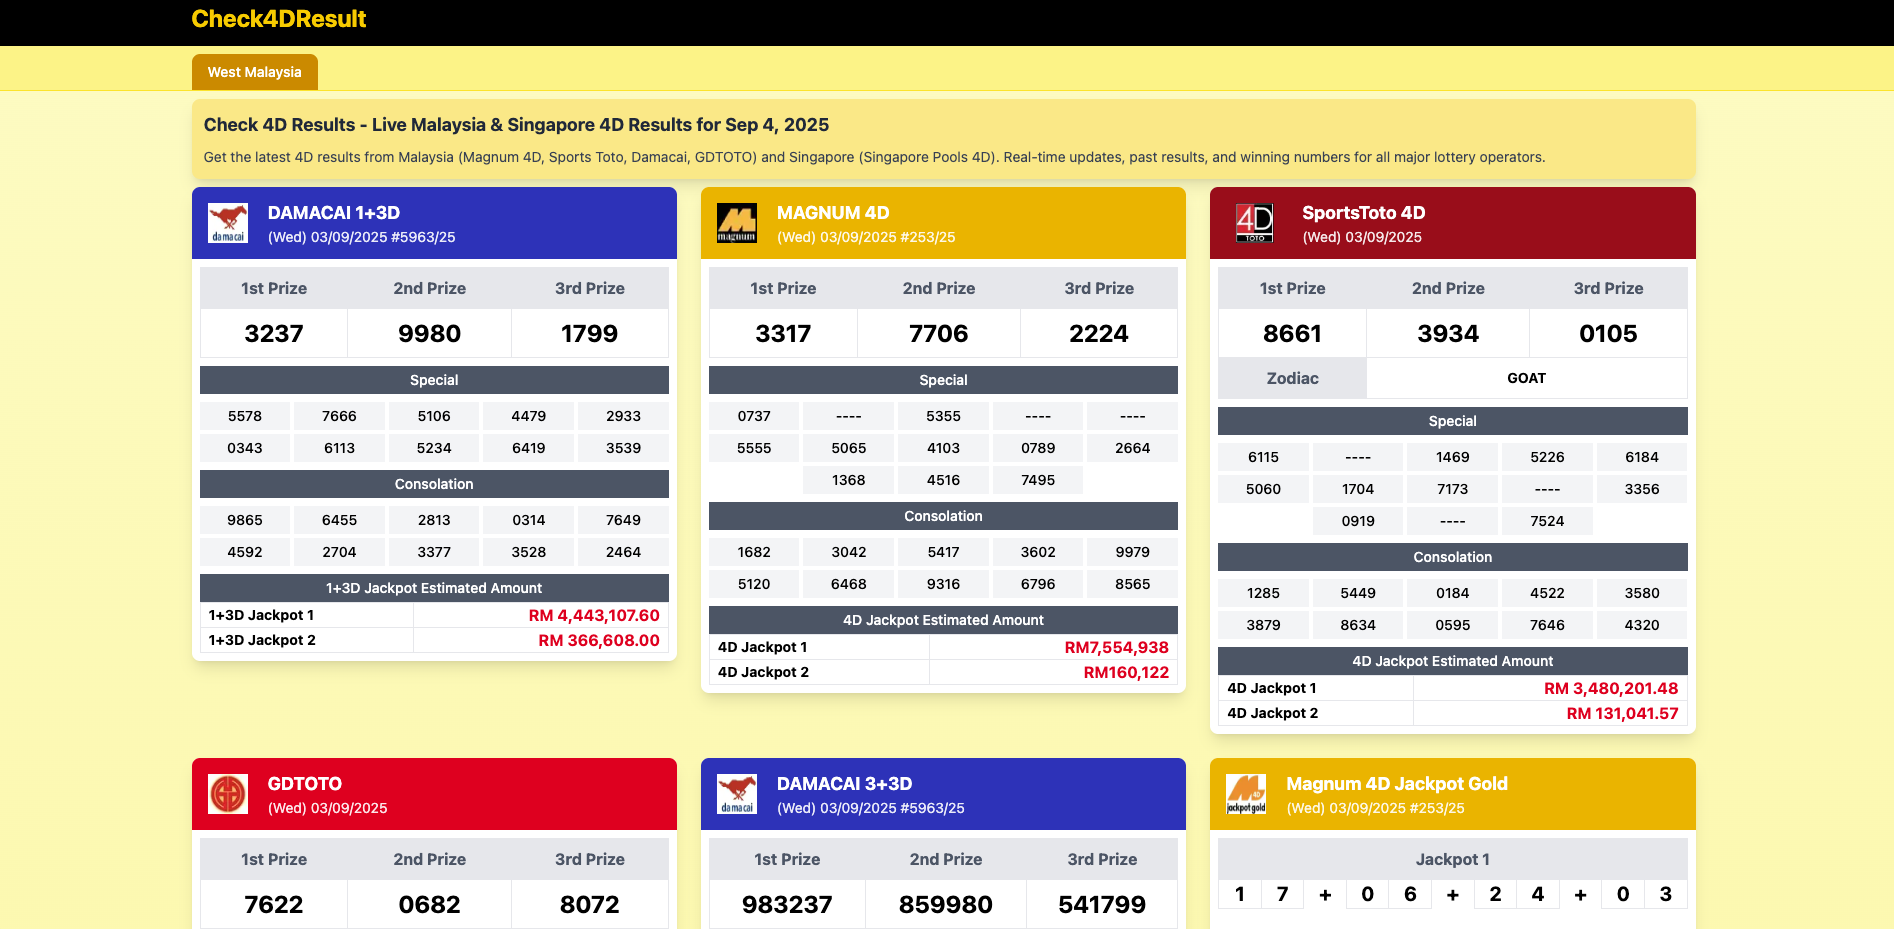This screenshot has height=929, width=1894.
Task: Click the GDTOTO red circular logo
Action: (228, 794)
